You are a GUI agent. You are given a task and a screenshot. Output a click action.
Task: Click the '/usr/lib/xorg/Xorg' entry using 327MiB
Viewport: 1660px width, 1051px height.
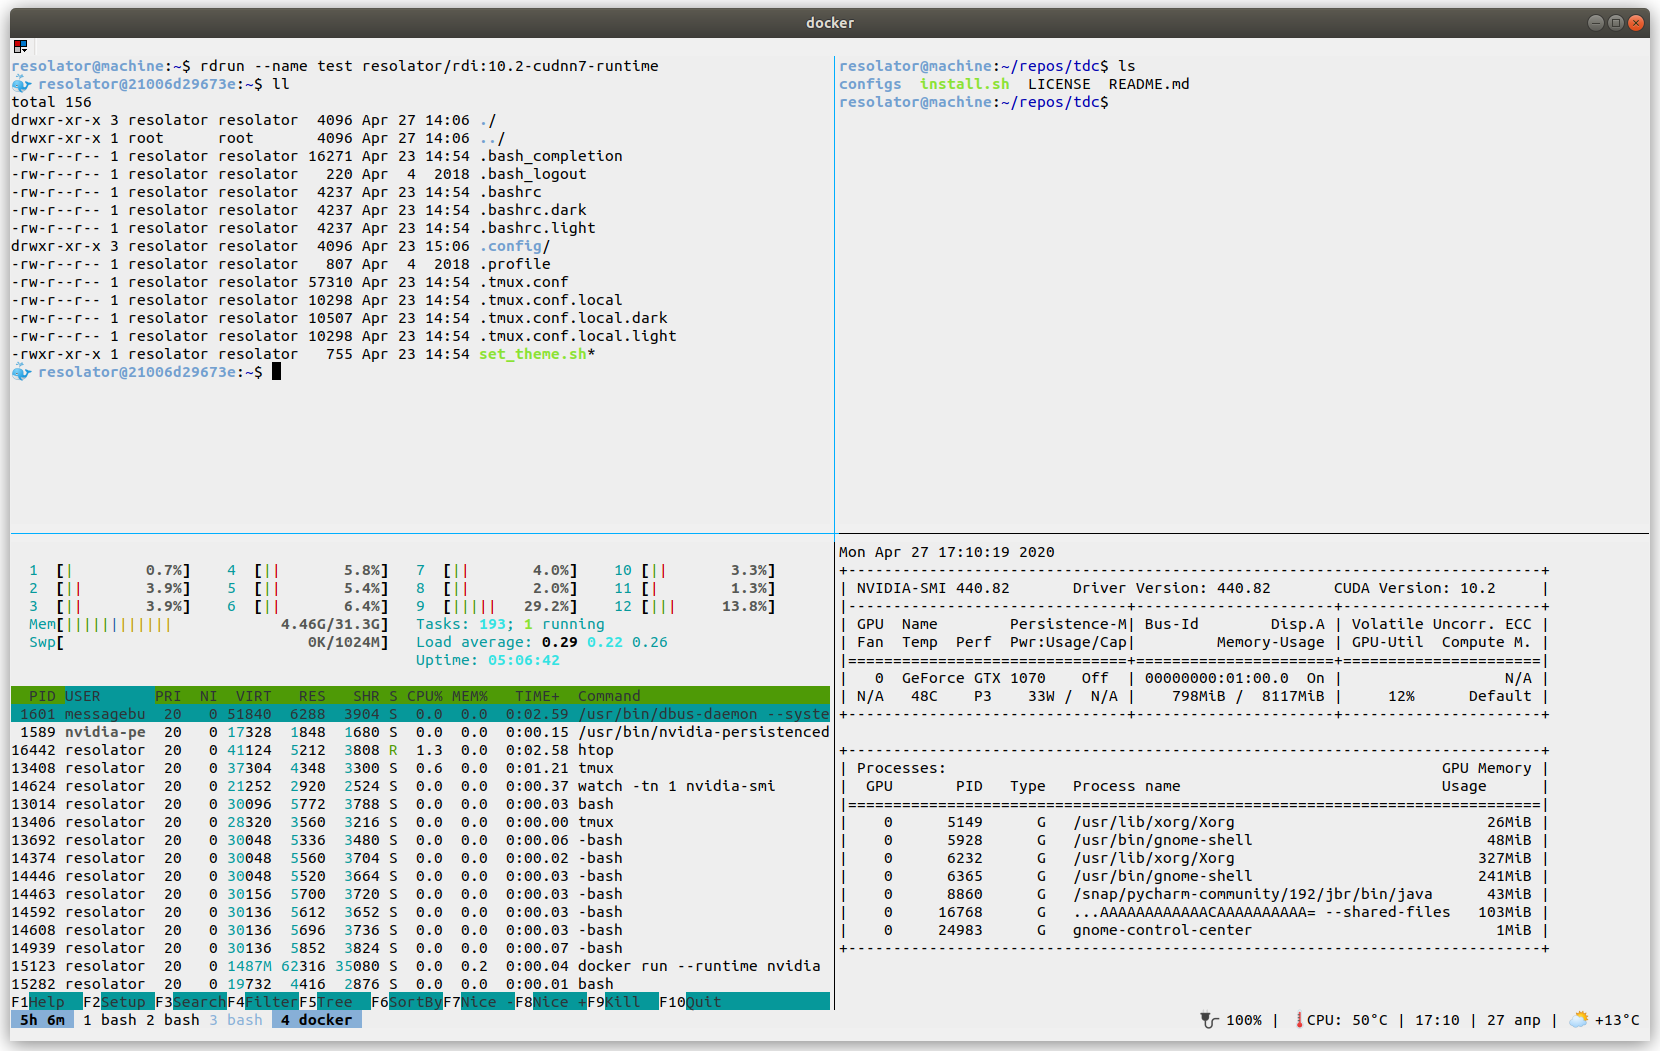[1154, 858]
